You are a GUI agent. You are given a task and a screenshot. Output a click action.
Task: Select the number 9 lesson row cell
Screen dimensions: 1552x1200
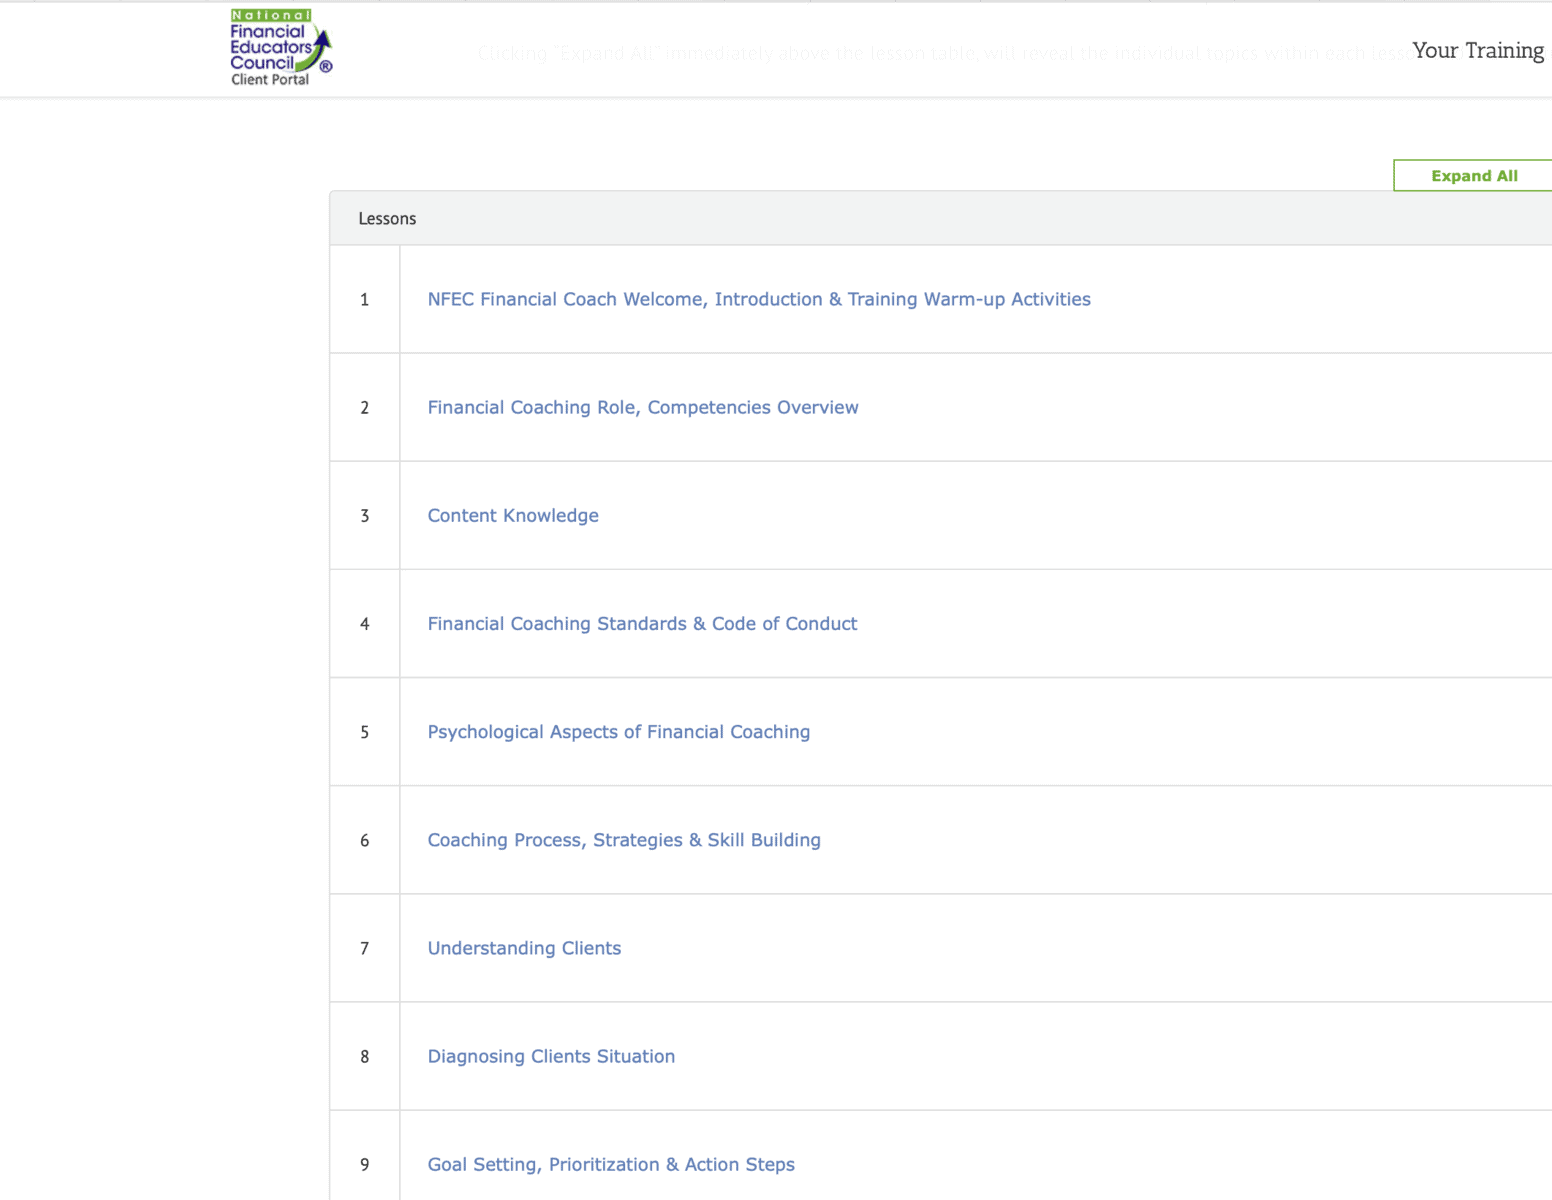pyautogui.click(x=365, y=1164)
